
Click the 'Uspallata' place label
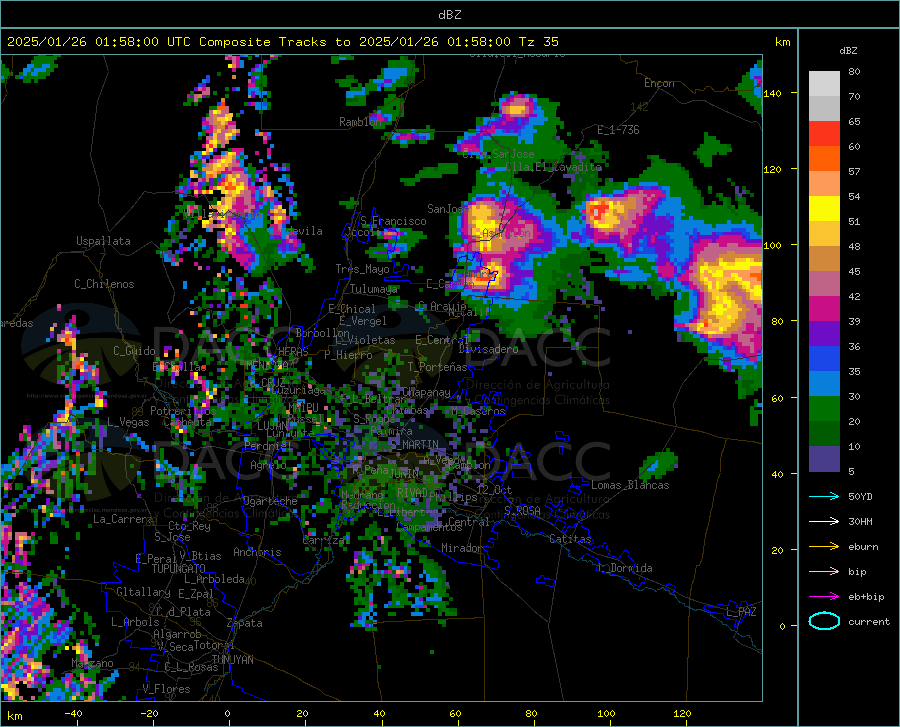[103, 241]
